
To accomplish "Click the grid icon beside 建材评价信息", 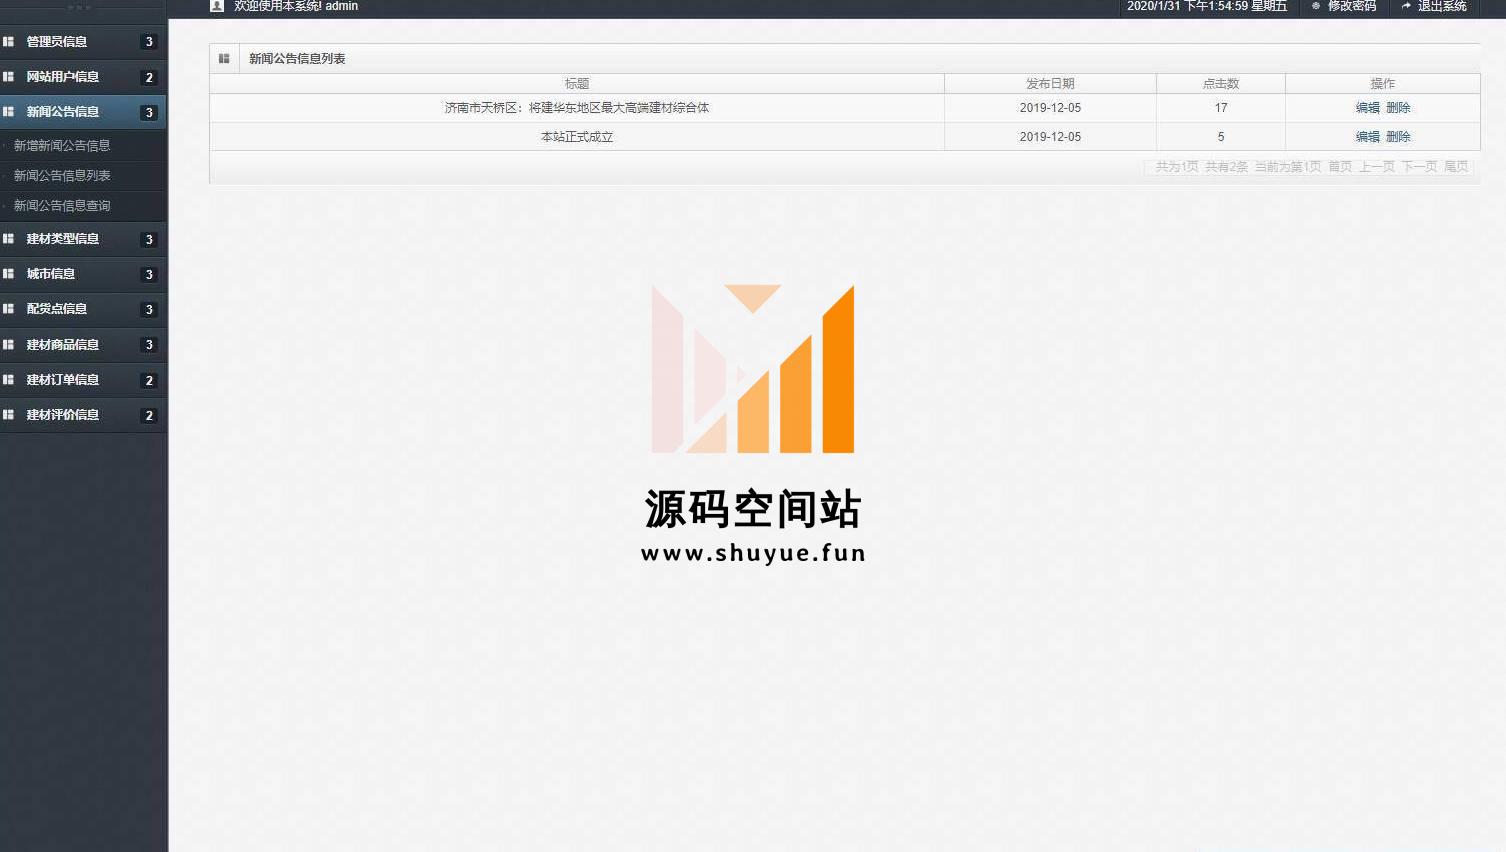I will click(x=9, y=415).
